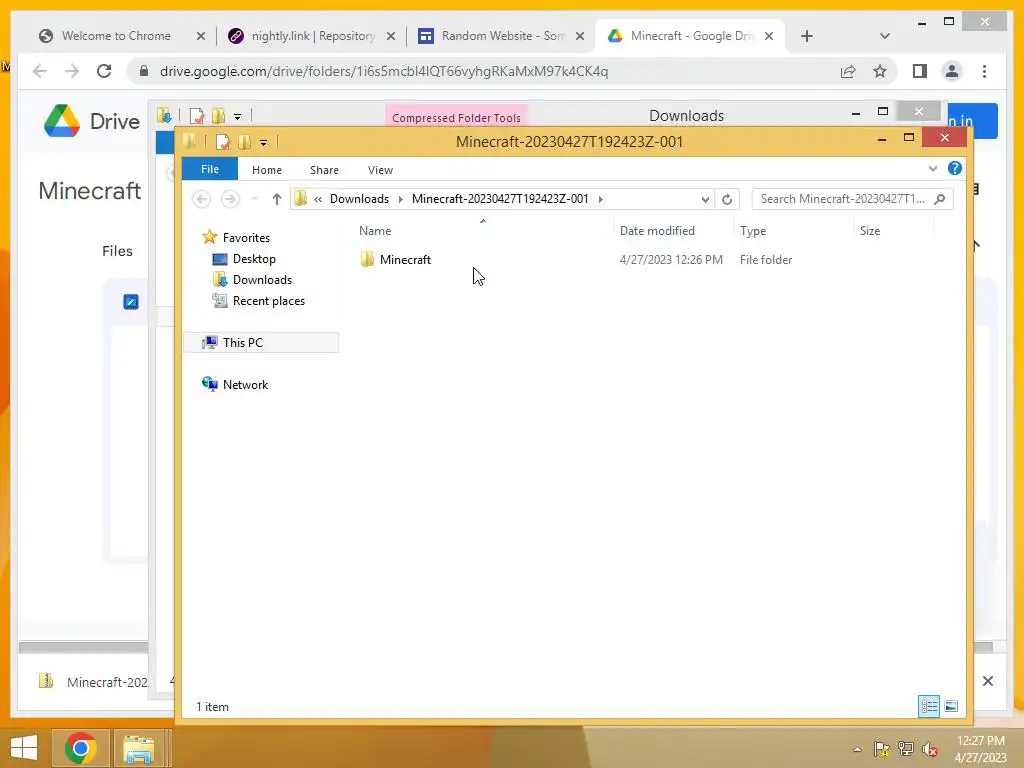The height and width of the screenshot is (768, 1024).
Task: Click the Properties icon in quick access toolbar
Action: 223,142
